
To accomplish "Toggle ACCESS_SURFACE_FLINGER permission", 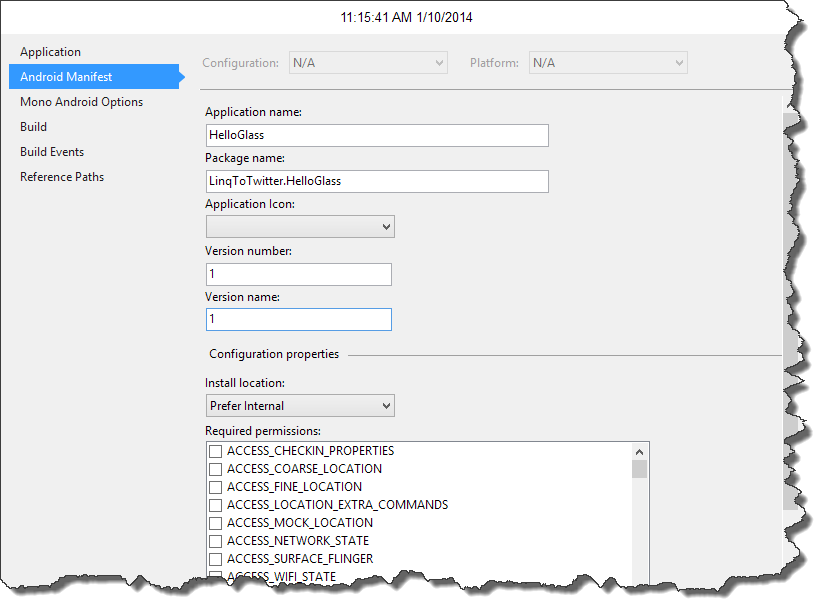I will 215,559.
